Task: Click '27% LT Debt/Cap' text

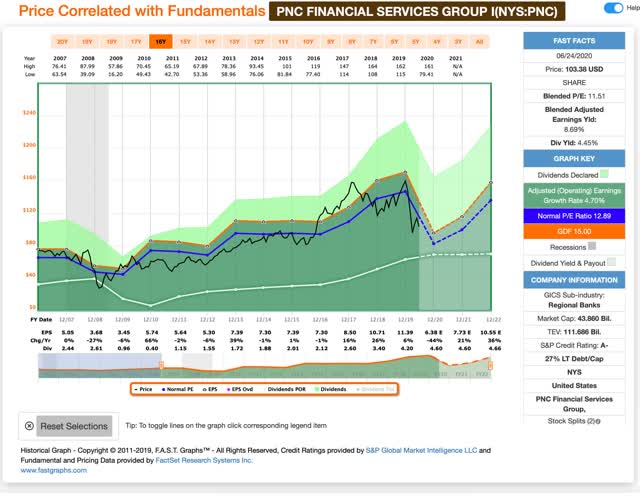Action: click(574, 359)
